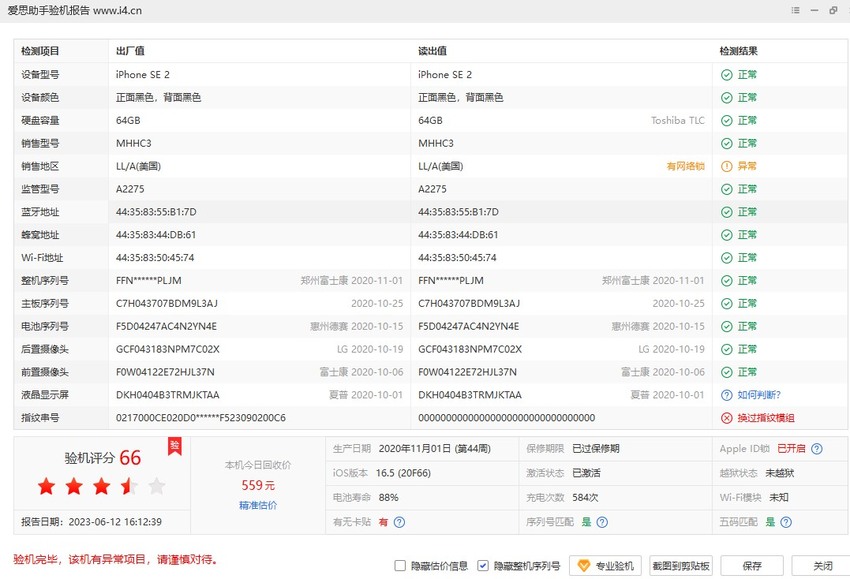Select the factory A2275 regulatory model value
The height and width of the screenshot is (579, 850).
coord(130,189)
